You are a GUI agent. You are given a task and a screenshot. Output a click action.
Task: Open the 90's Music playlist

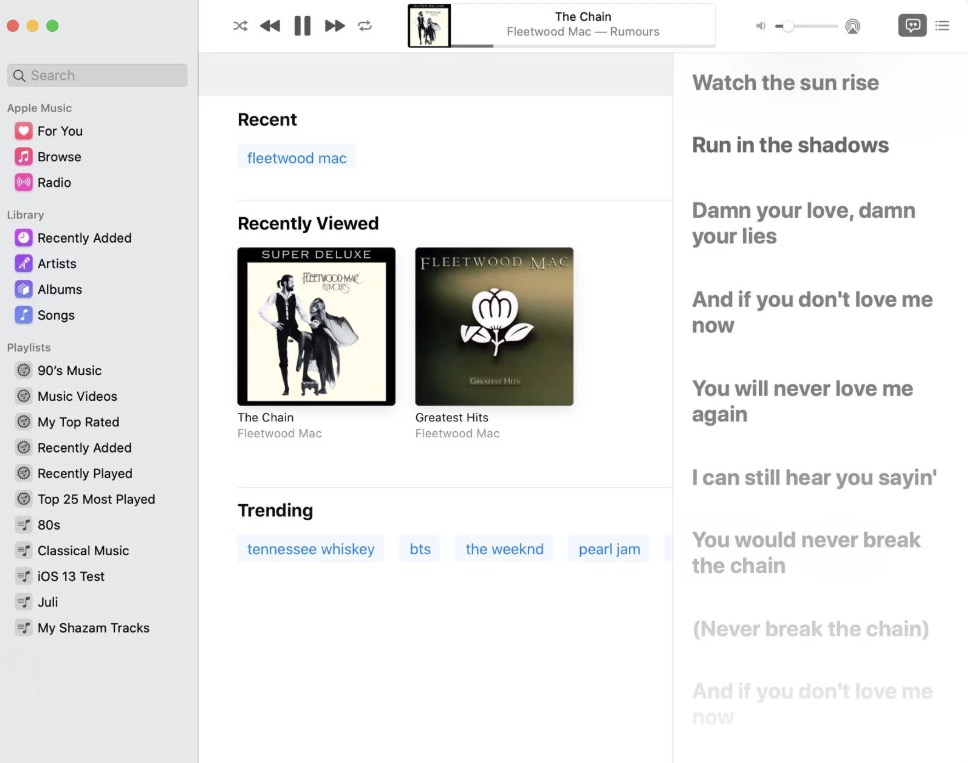[x=69, y=370]
